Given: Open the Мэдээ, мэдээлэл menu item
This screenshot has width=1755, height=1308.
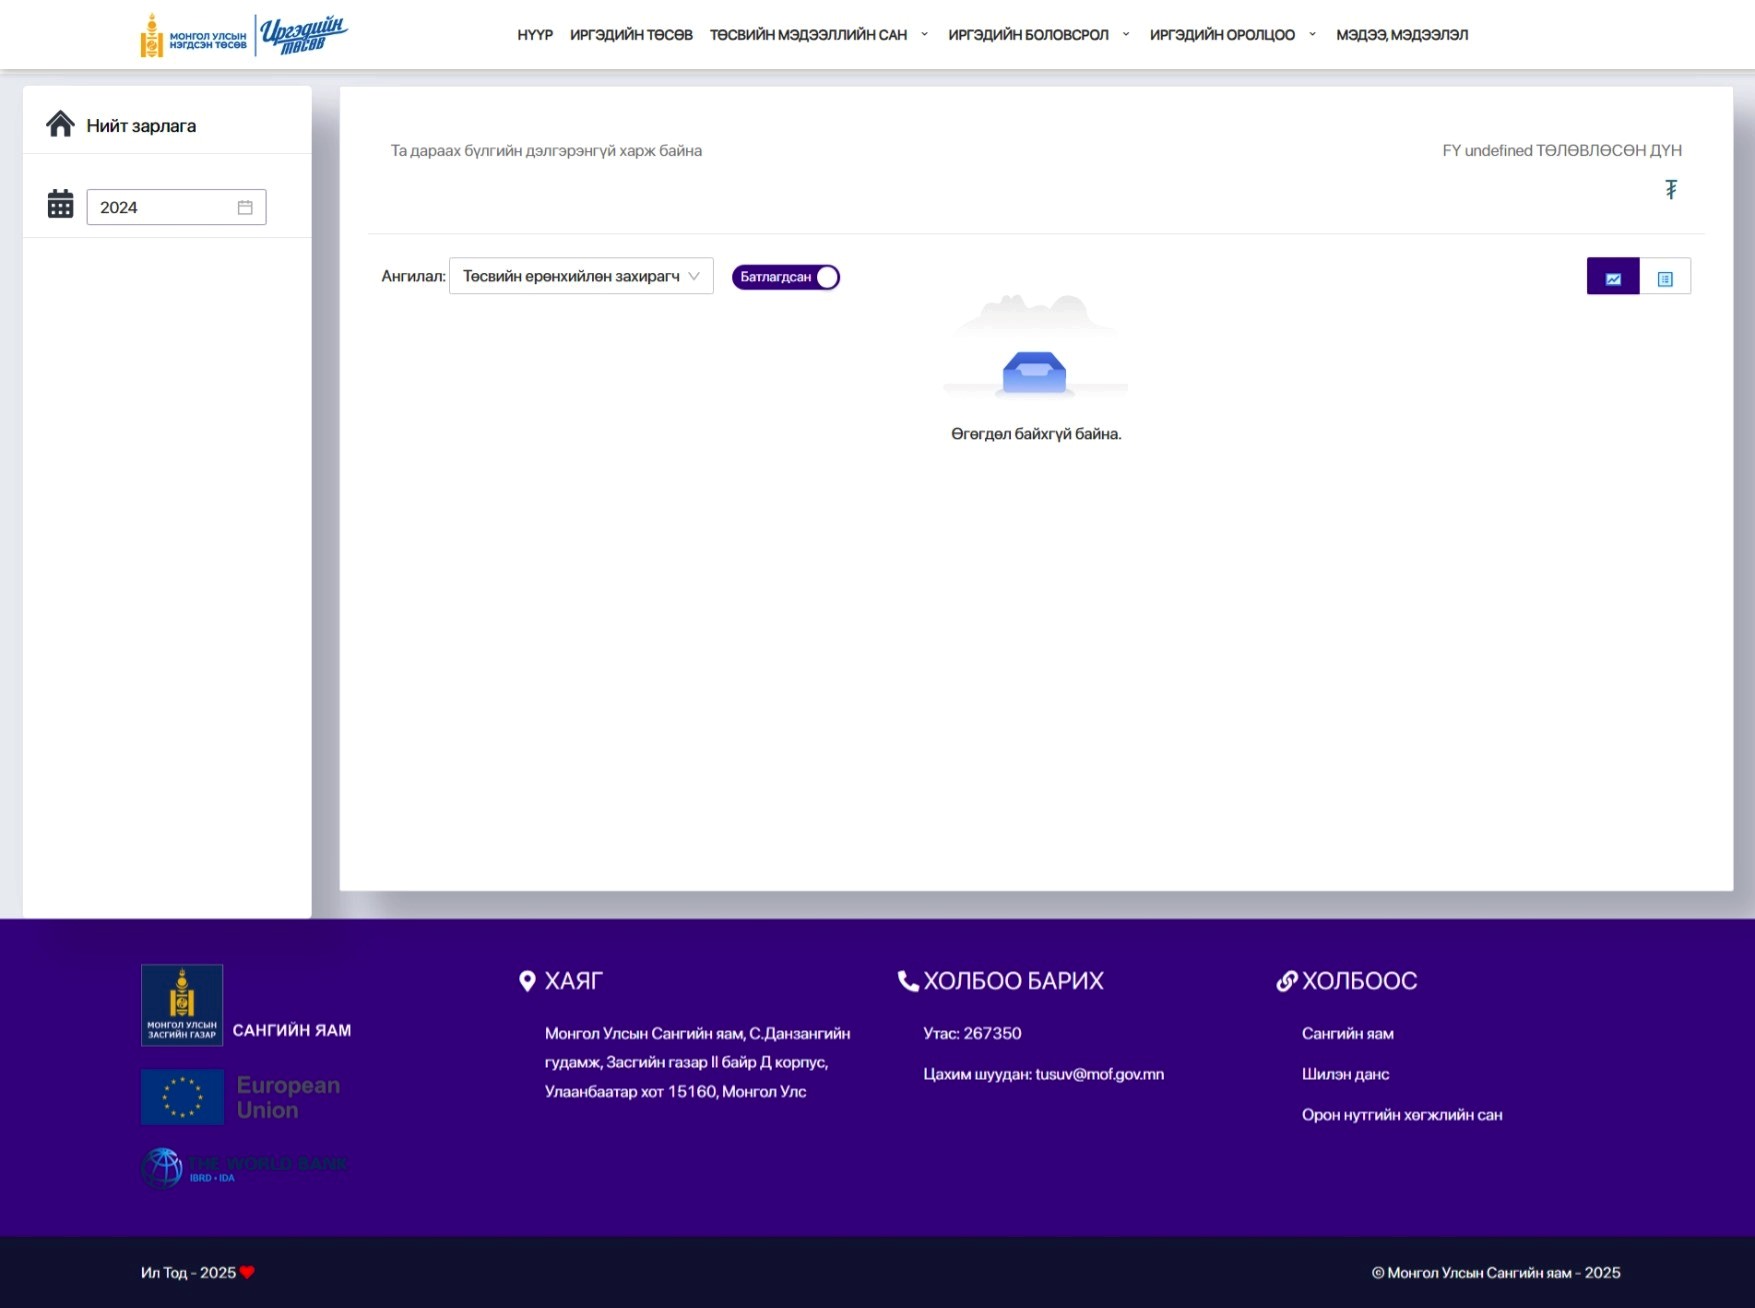Looking at the screenshot, I should click(x=1401, y=35).
